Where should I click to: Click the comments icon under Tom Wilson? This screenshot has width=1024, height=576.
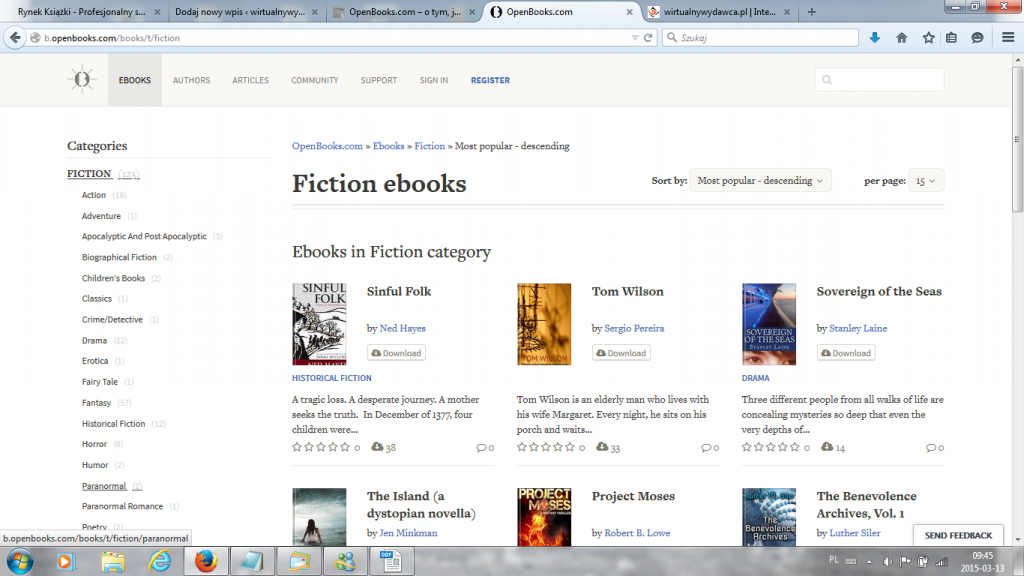[x=705, y=447]
